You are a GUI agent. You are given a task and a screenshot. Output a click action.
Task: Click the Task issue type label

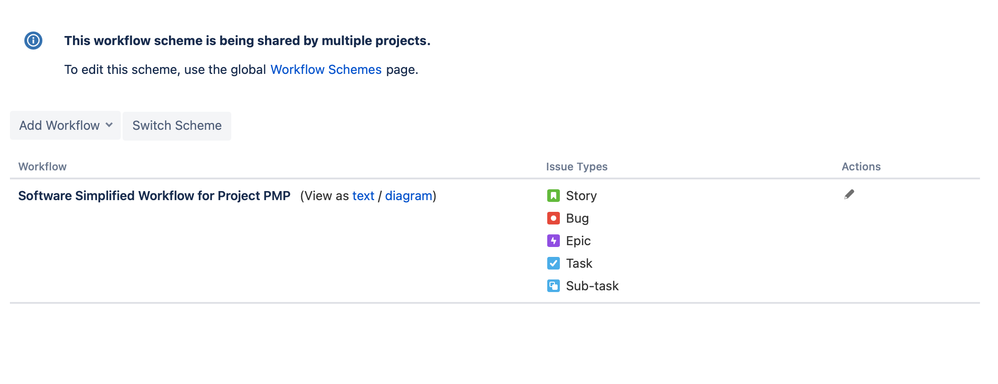579,264
